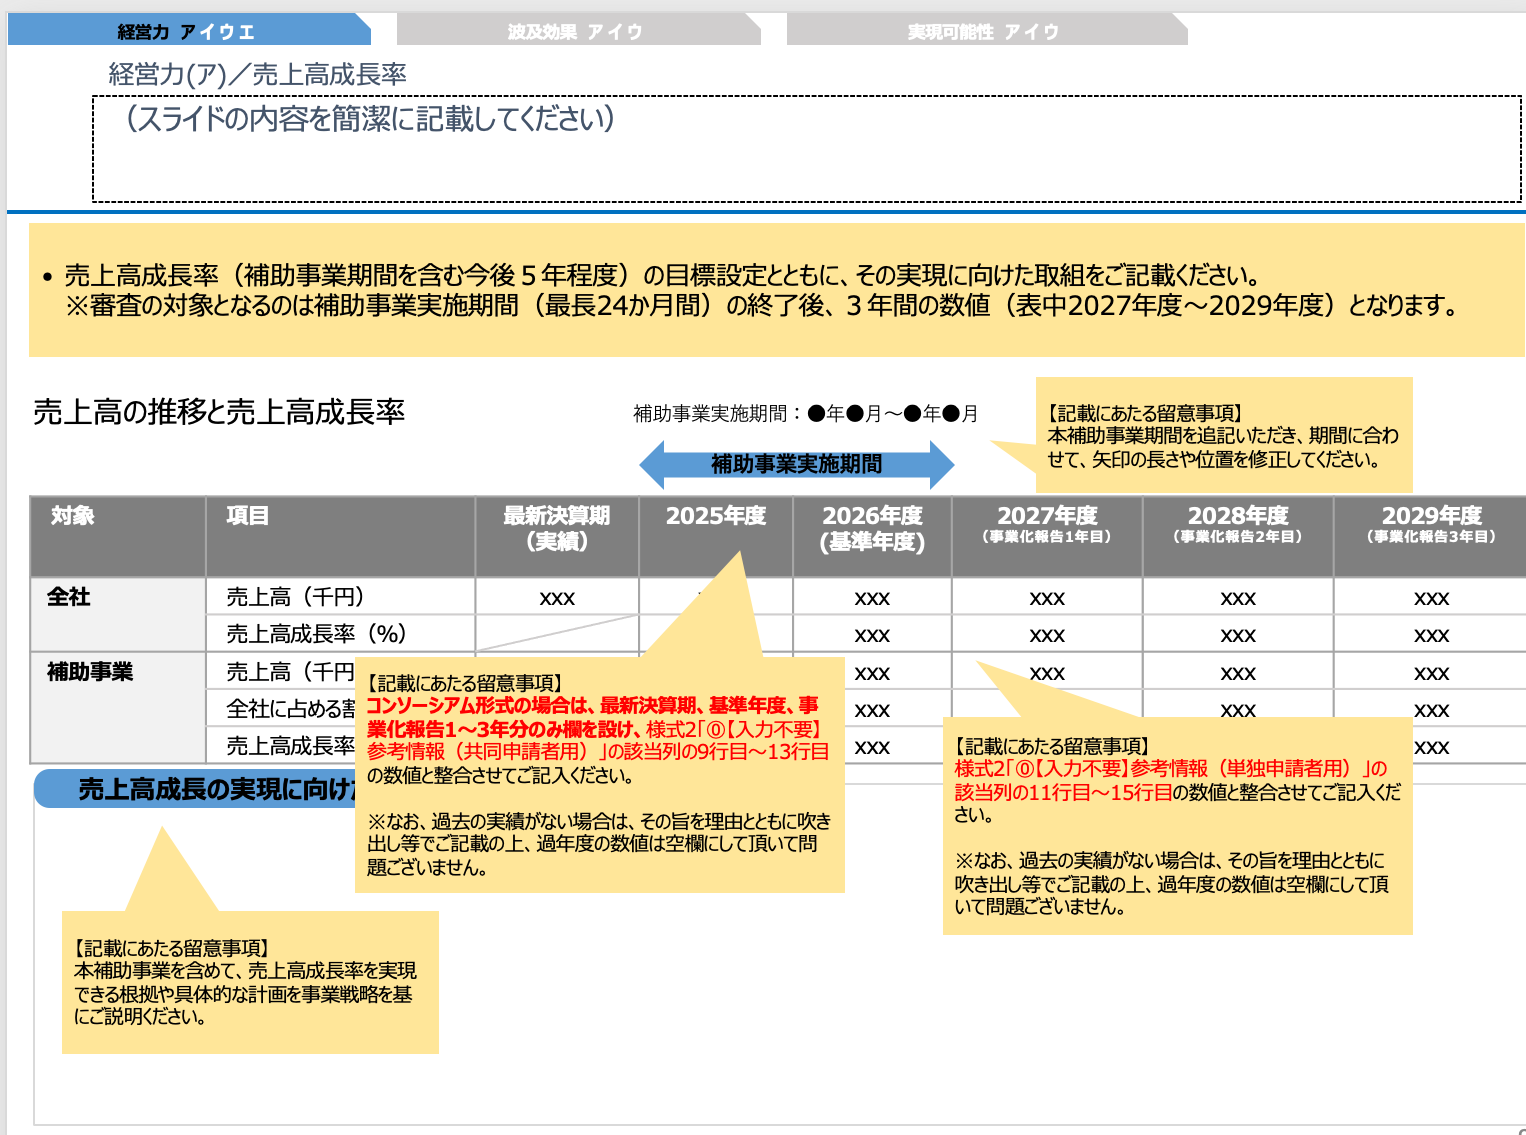Select the 単独申請者用 instruction callout
Screen dimensions: 1526x1135
click(x=1180, y=825)
